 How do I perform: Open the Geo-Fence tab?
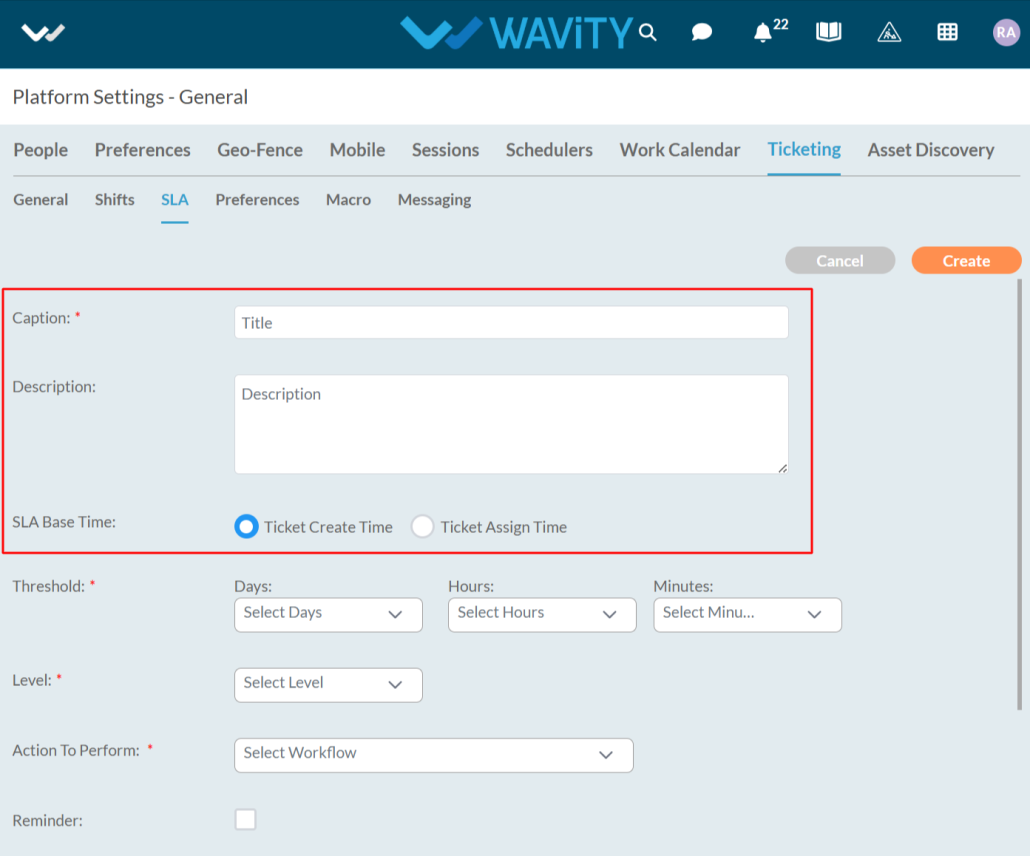click(260, 150)
